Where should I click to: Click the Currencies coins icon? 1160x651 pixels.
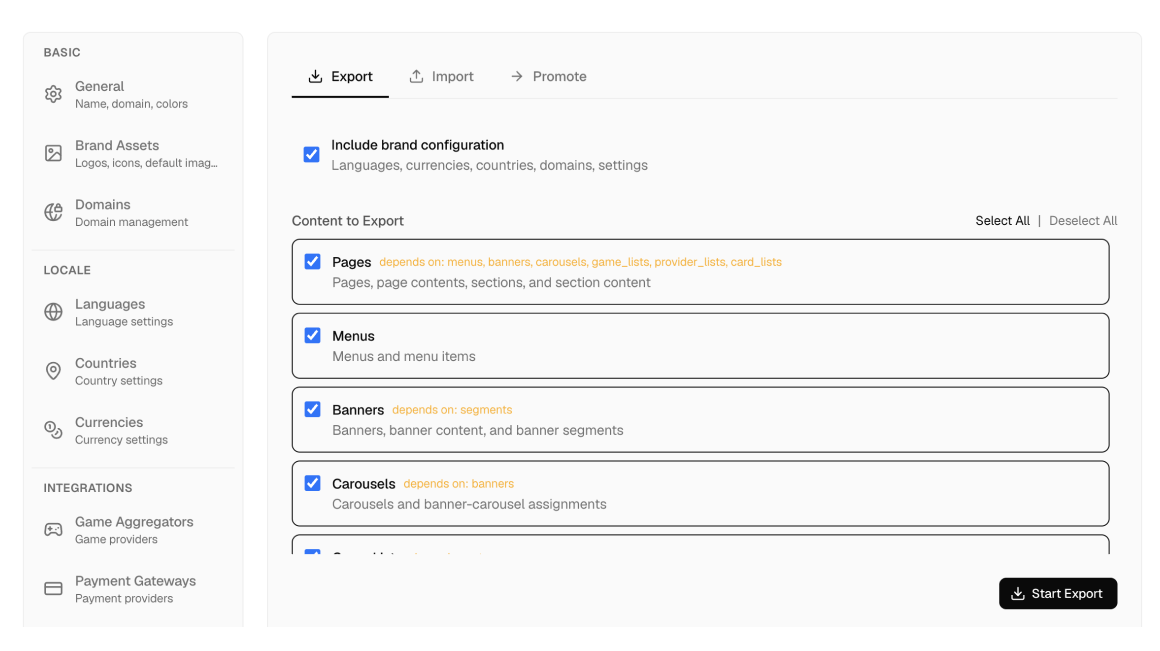[53, 430]
